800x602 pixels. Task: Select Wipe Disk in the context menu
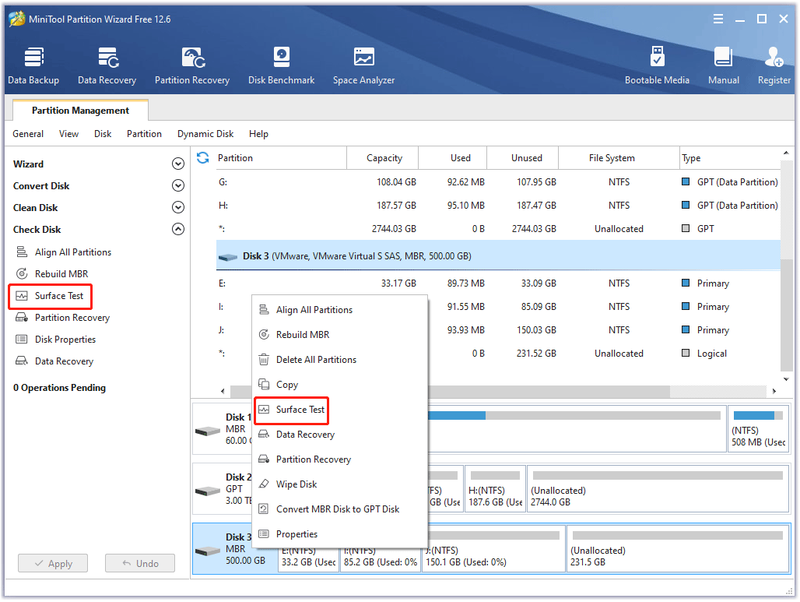(296, 485)
